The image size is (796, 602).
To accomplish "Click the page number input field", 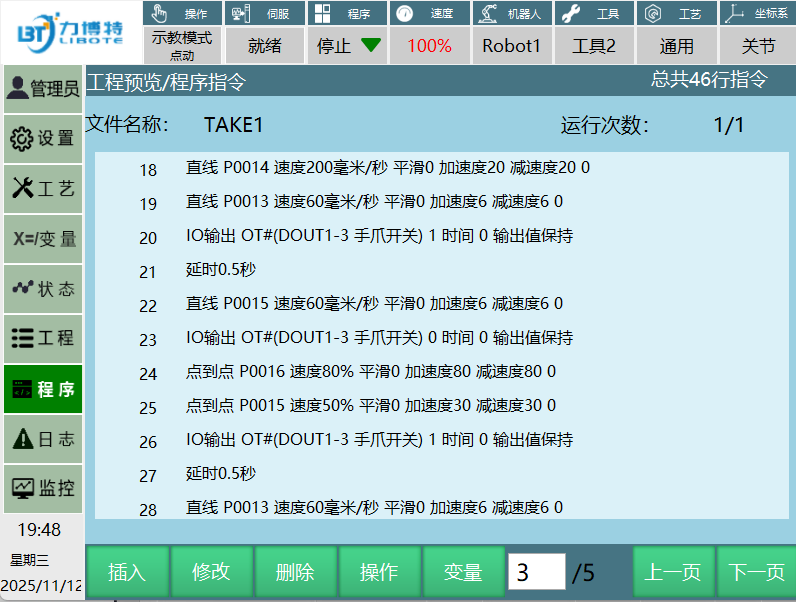I will (x=536, y=572).
